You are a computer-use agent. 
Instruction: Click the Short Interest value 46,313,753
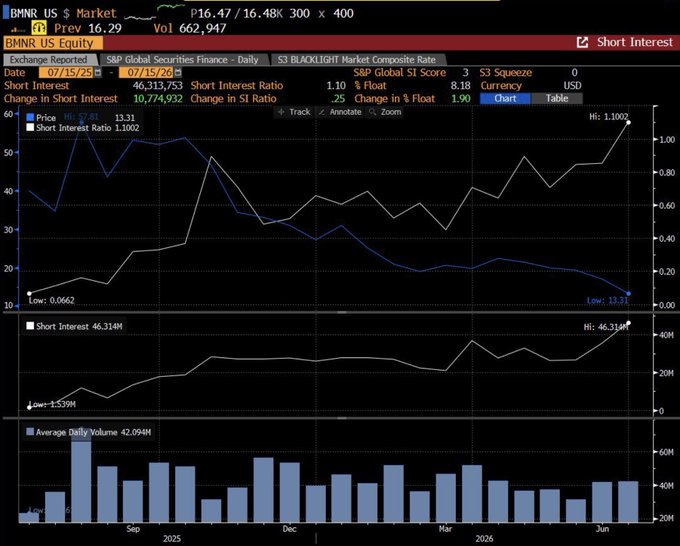tap(158, 86)
